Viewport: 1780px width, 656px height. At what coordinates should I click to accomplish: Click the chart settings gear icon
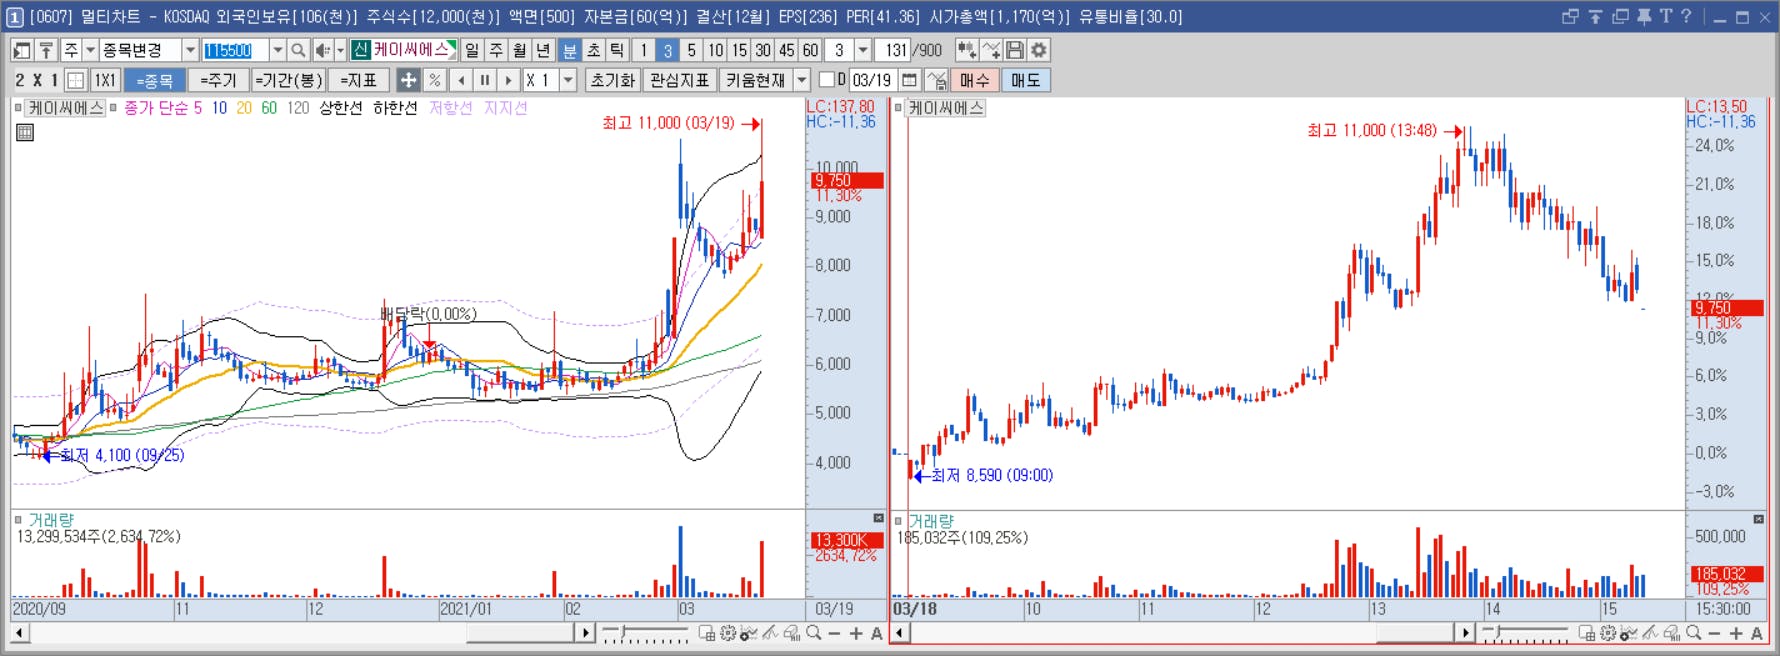1039,50
